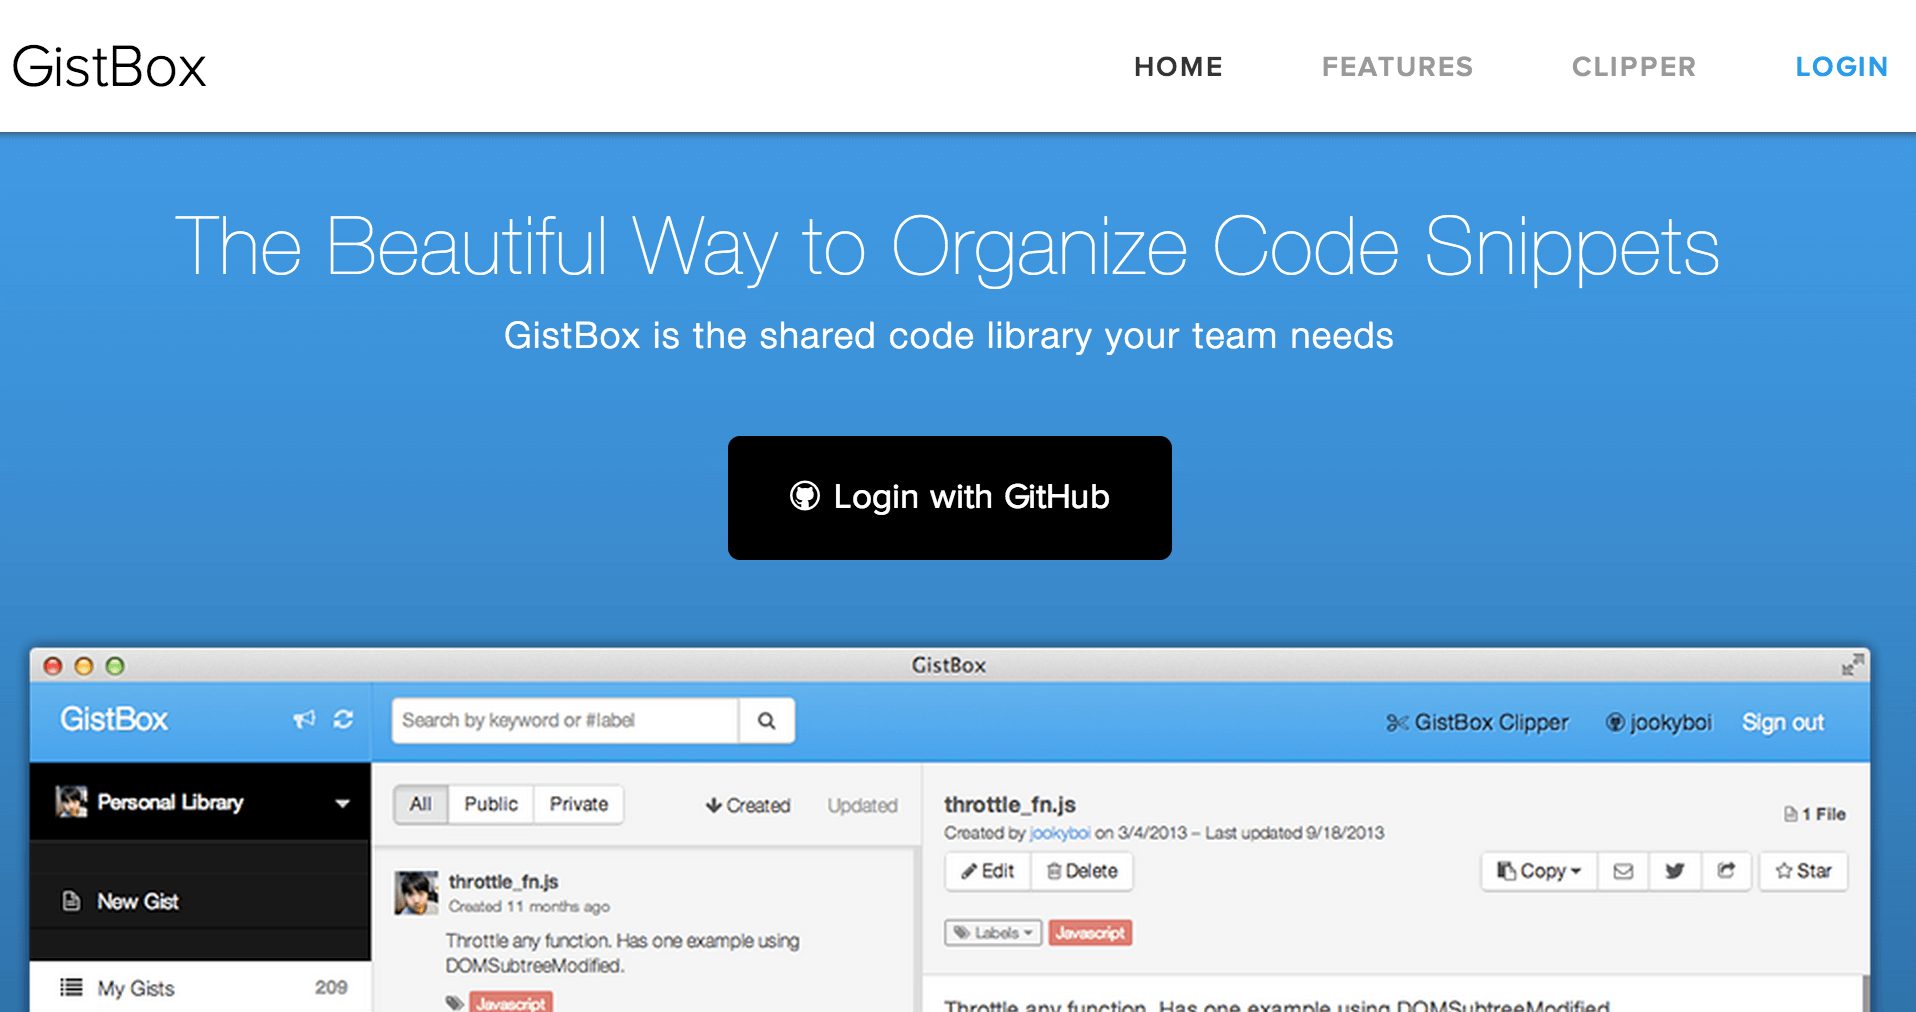Click the tag icon below the gist description
Image resolution: width=1916 pixels, height=1012 pixels.
[455, 1002]
